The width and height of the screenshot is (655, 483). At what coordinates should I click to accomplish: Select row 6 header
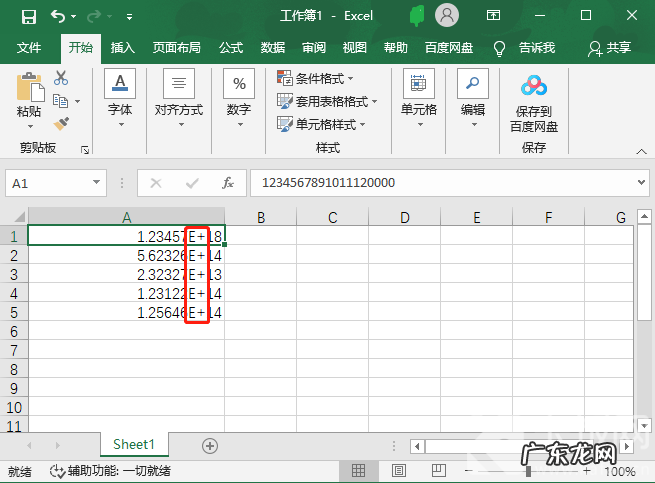click(x=14, y=332)
